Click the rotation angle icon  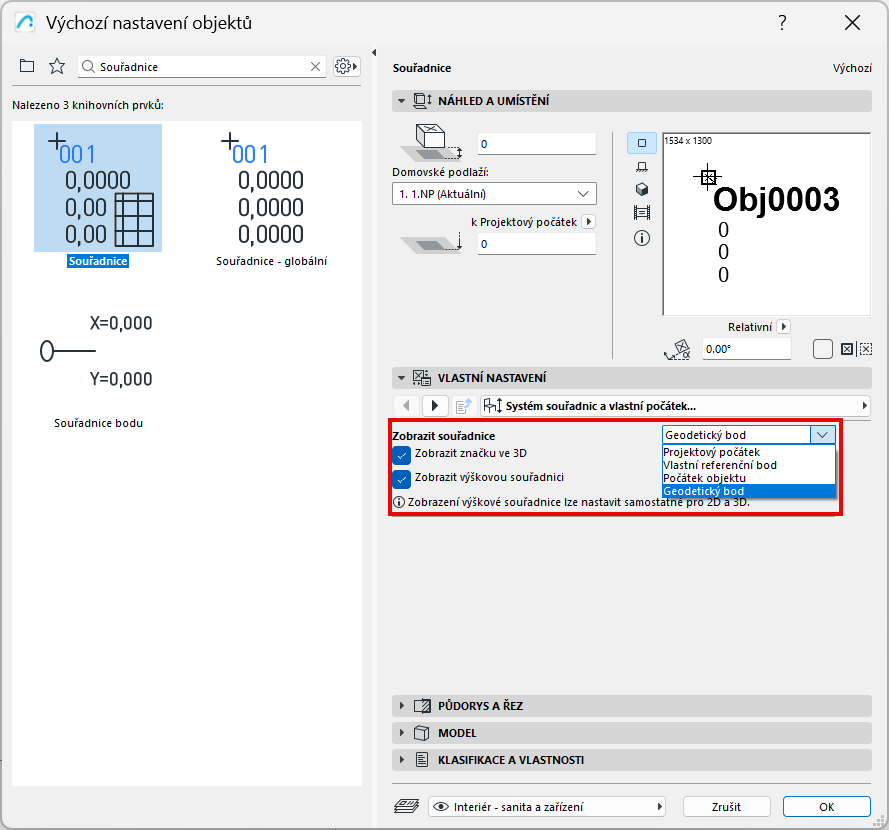point(678,350)
